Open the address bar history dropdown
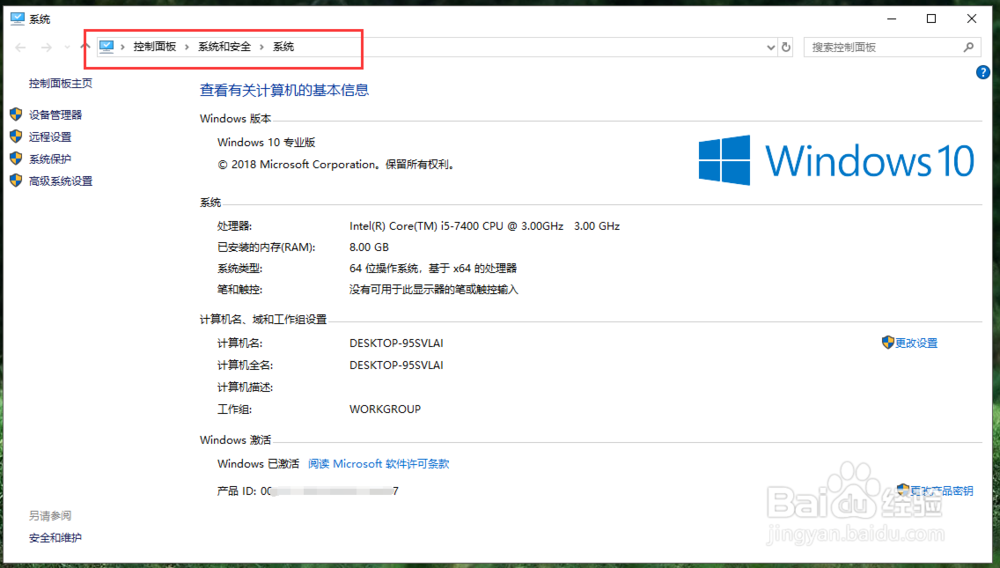 click(x=770, y=47)
